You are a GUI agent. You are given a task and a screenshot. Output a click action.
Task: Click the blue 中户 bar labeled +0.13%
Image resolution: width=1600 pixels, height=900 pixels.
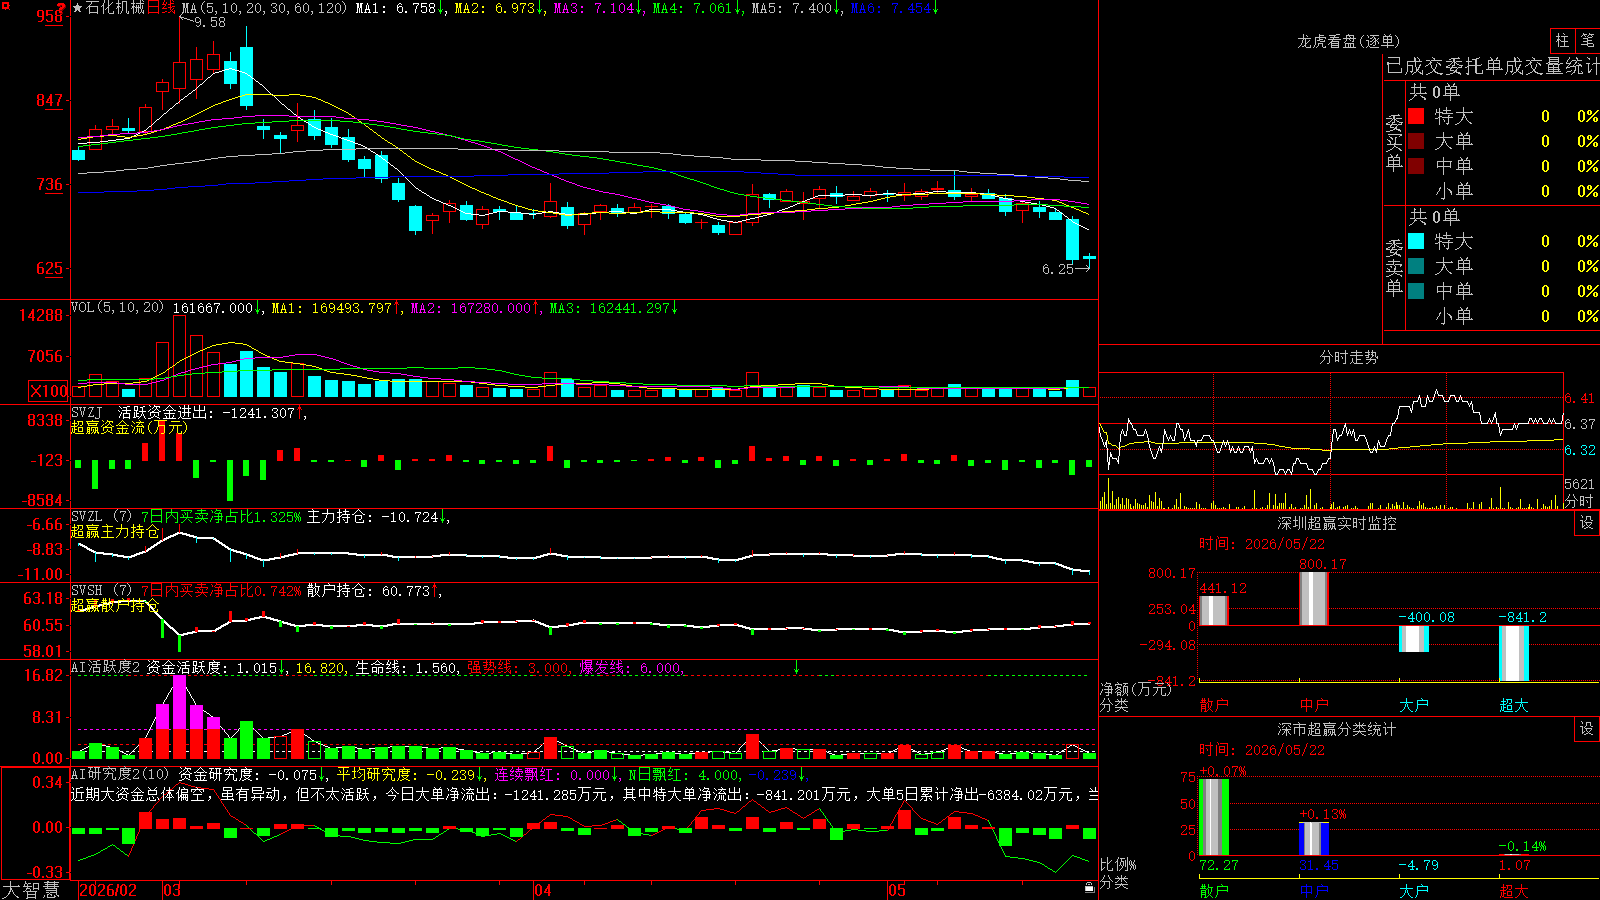[x=1314, y=839]
